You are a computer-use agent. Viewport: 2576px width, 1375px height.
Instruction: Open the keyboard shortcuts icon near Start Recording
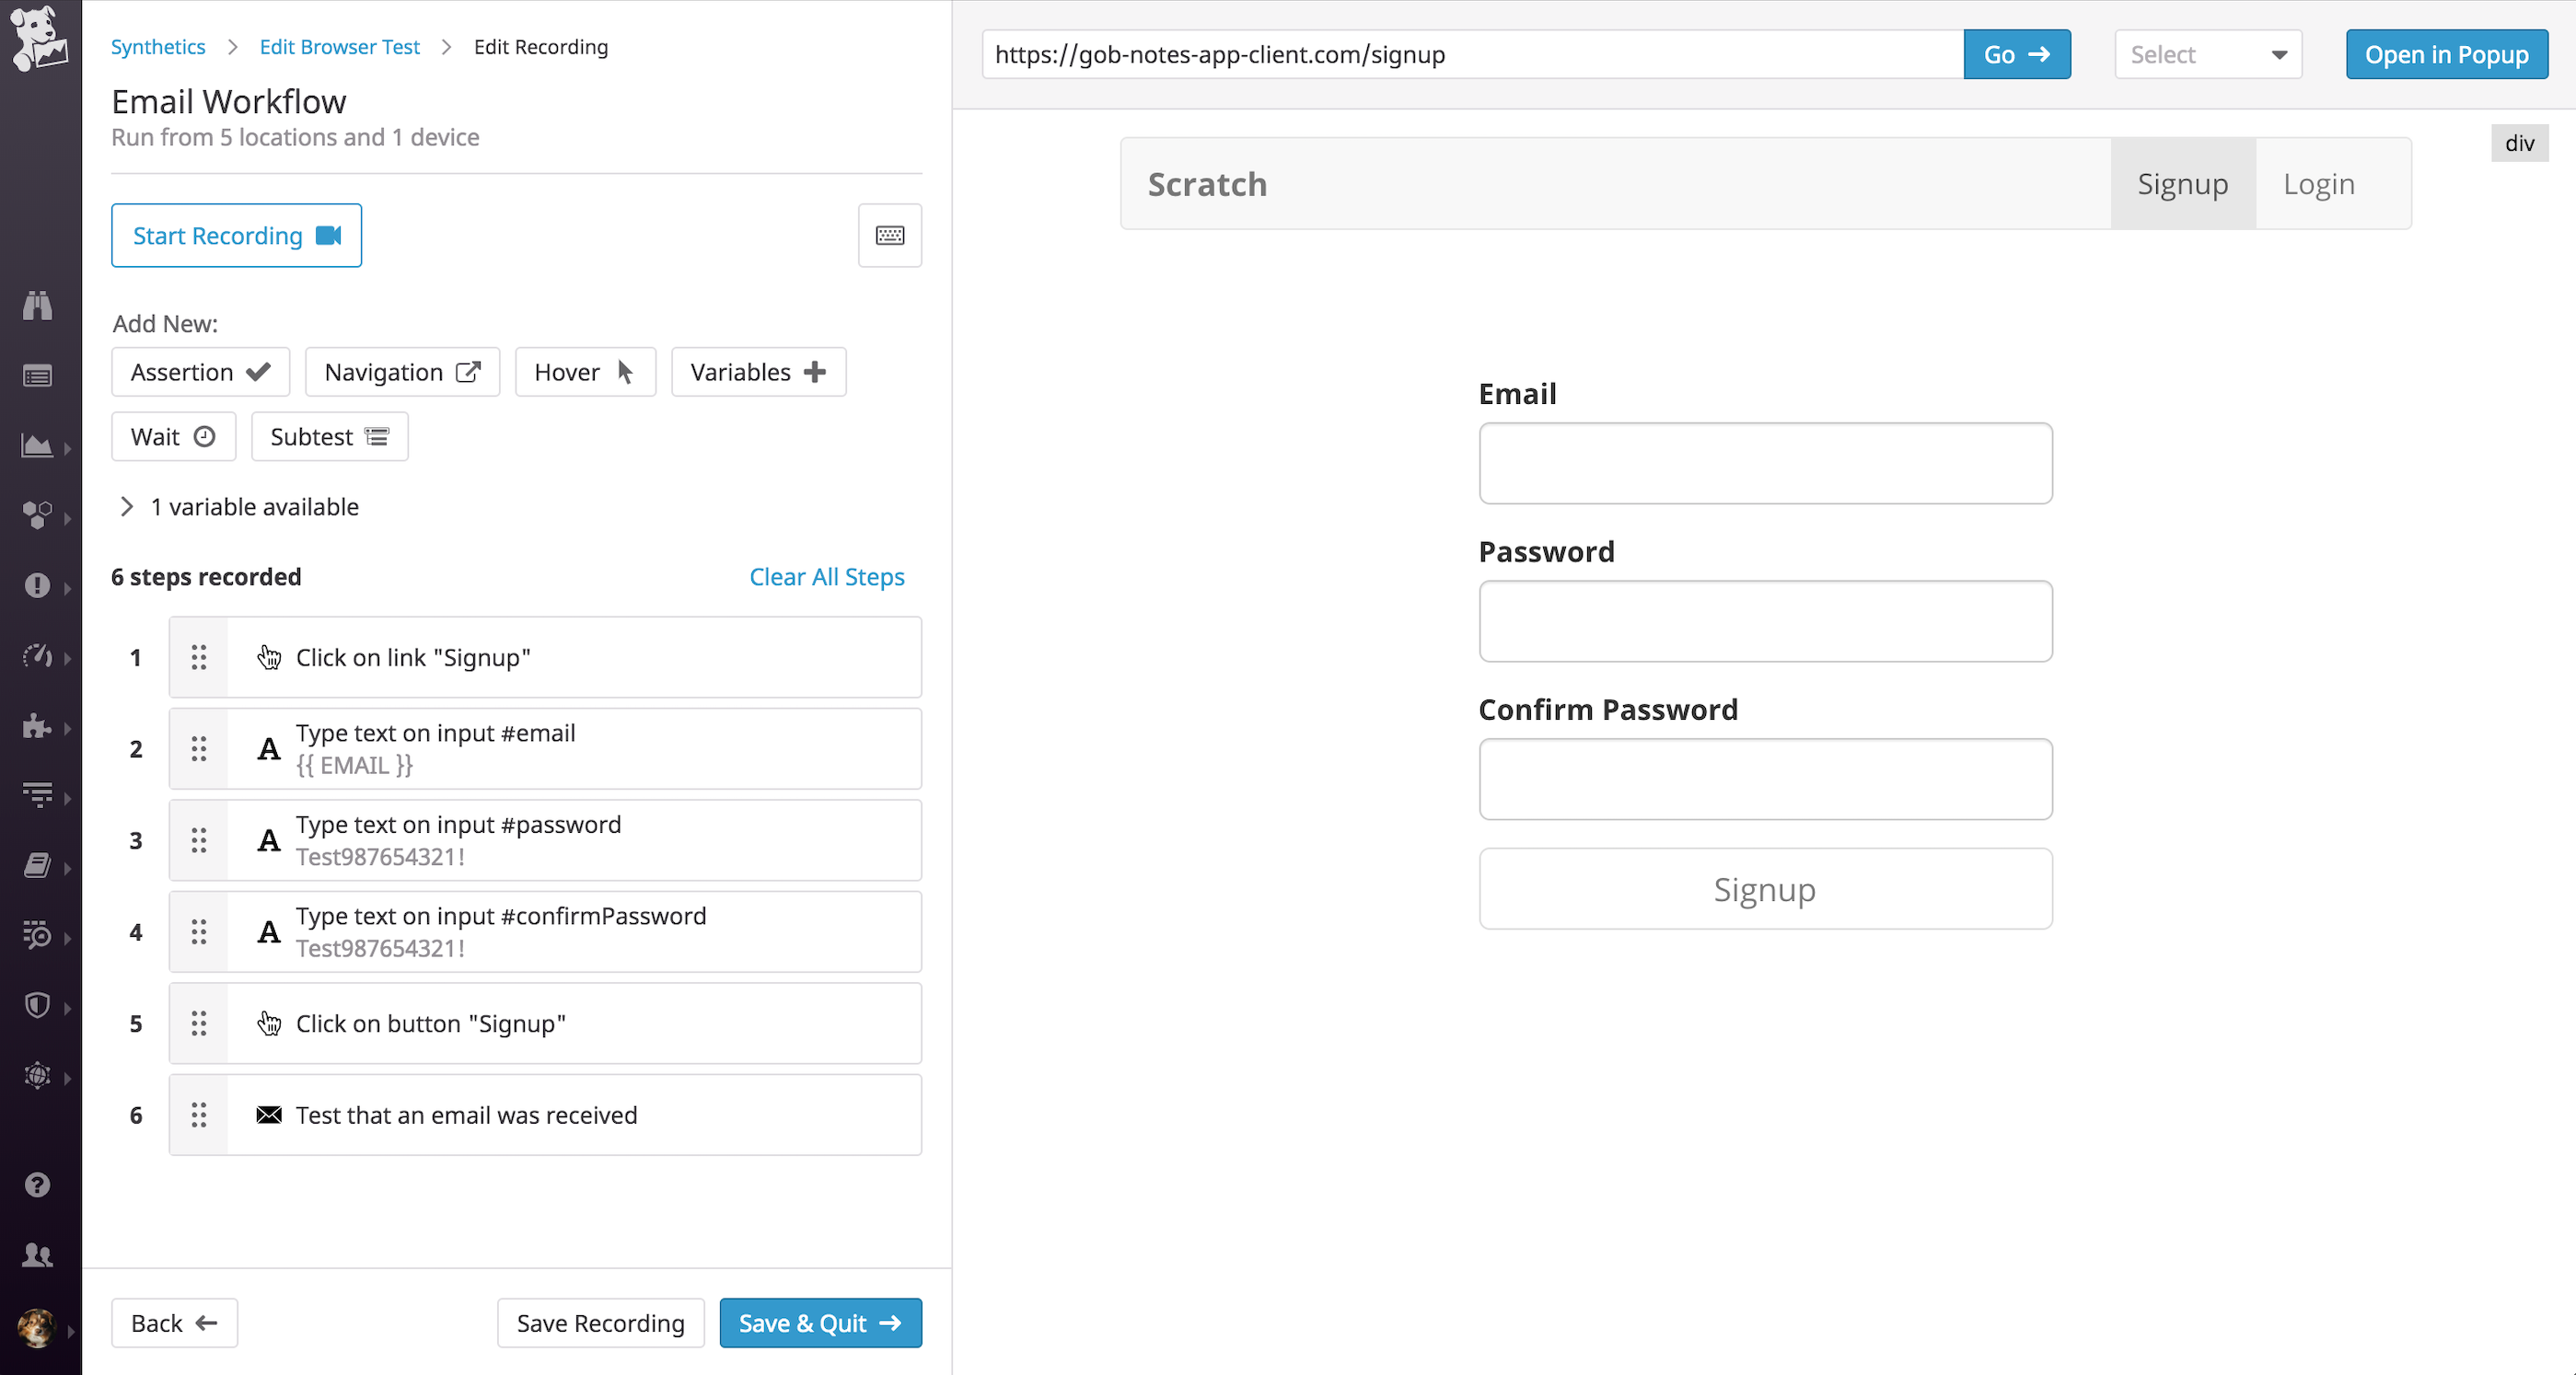(x=889, y=235)
